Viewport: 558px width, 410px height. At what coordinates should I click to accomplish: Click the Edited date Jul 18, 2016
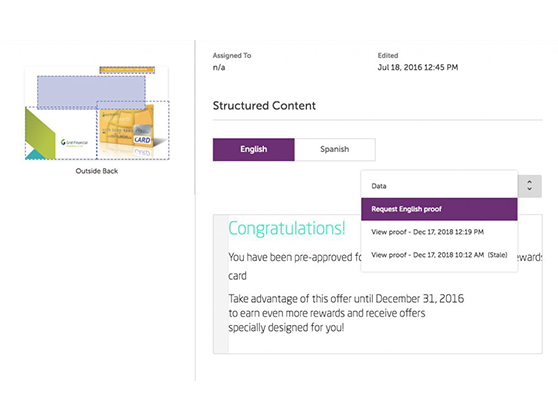coord(418,67)
